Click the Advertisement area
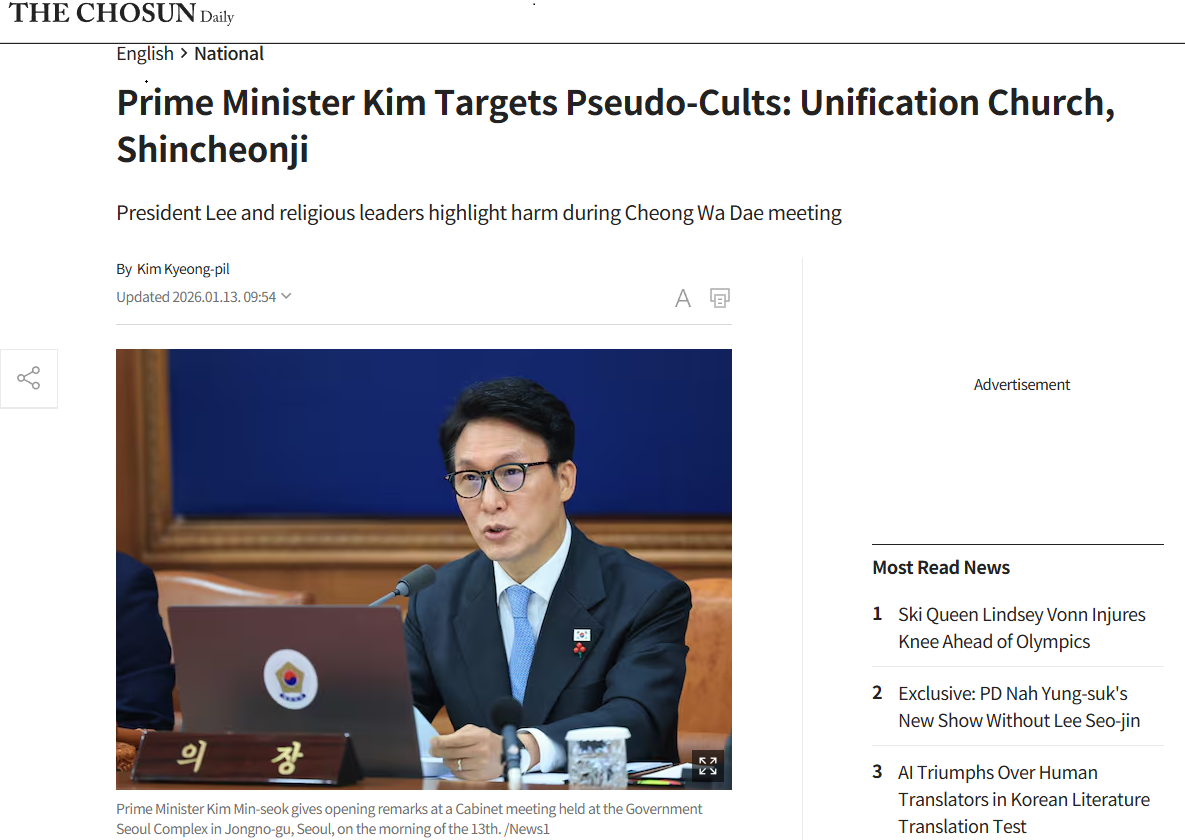The width and height of the screenshot is (1185, 840). (x=1021, y=385)
